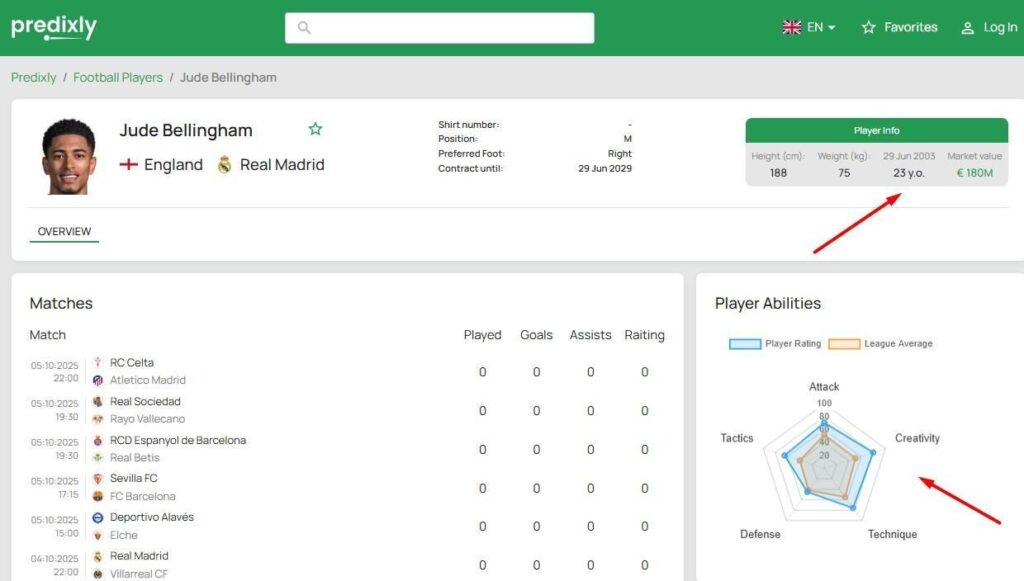This screenshot has width=1024, height=581.
Task: Go to Football Players breadcrumb link
Action: tap(118, 77)
